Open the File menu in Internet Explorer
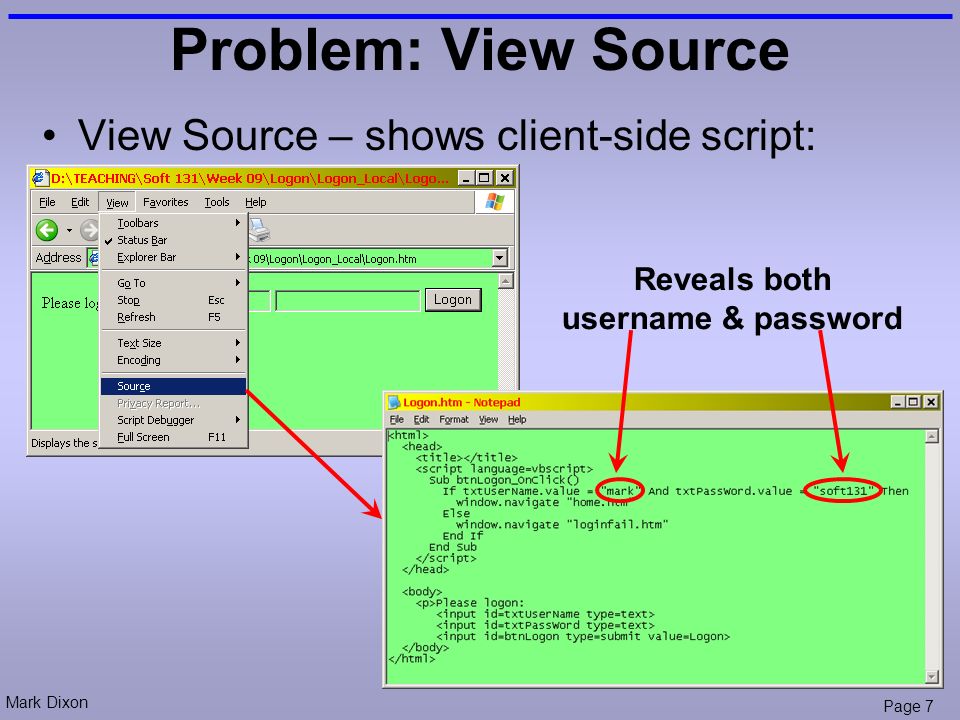The width and height of the screenshot is (960, 720). coord(47,202)
